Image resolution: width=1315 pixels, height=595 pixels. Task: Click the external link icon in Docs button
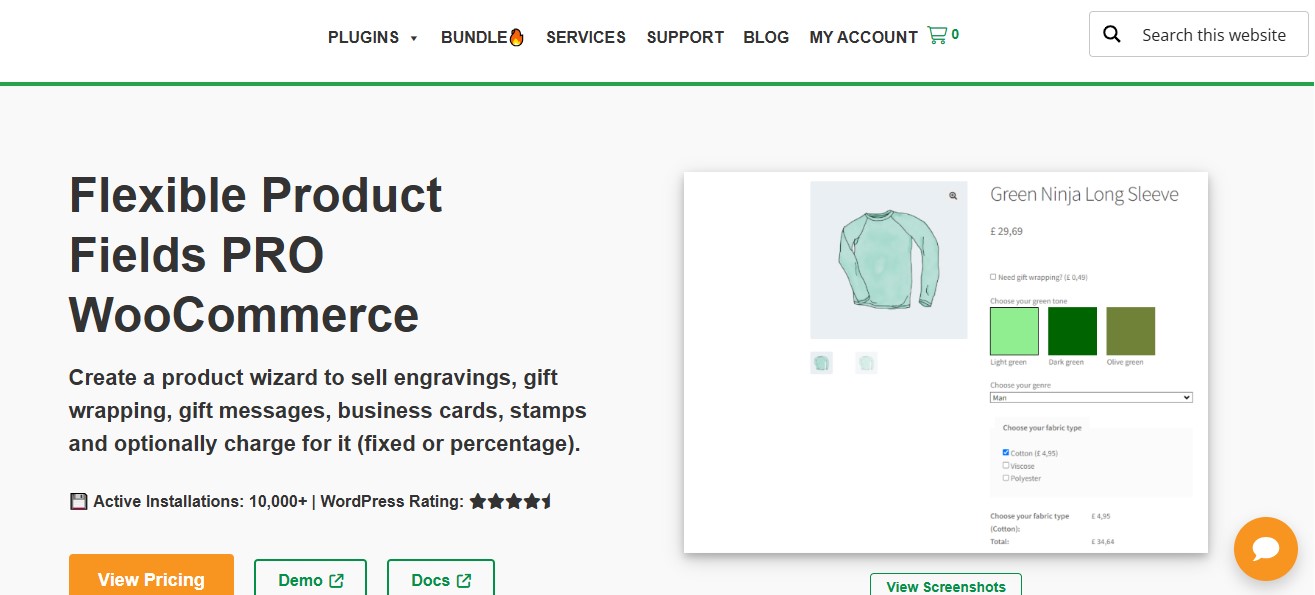pos(461,580)
